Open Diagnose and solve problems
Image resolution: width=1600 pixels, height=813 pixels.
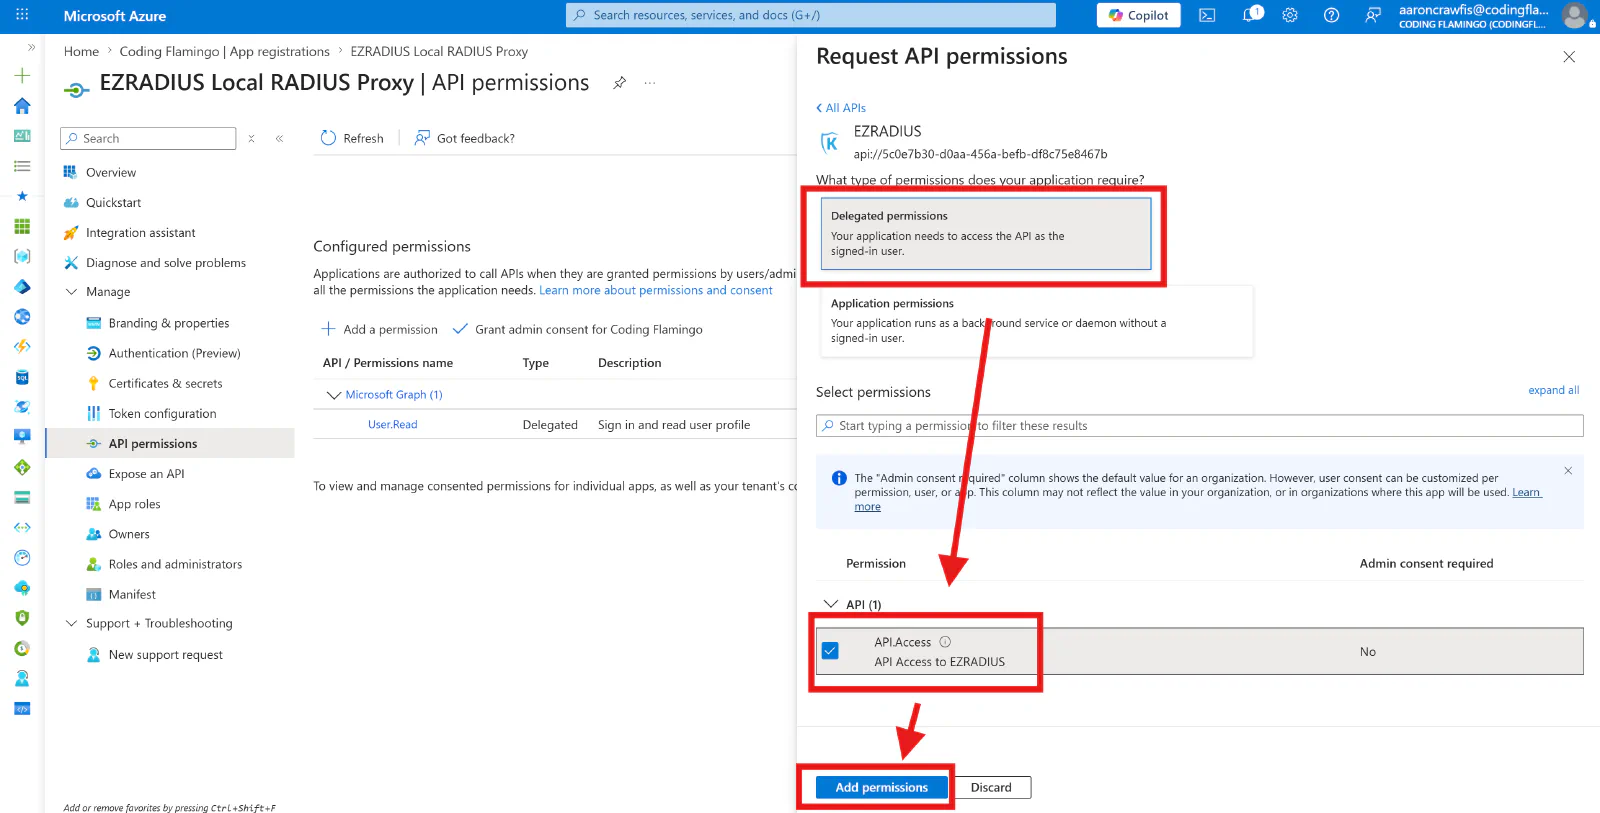point(165,262)
